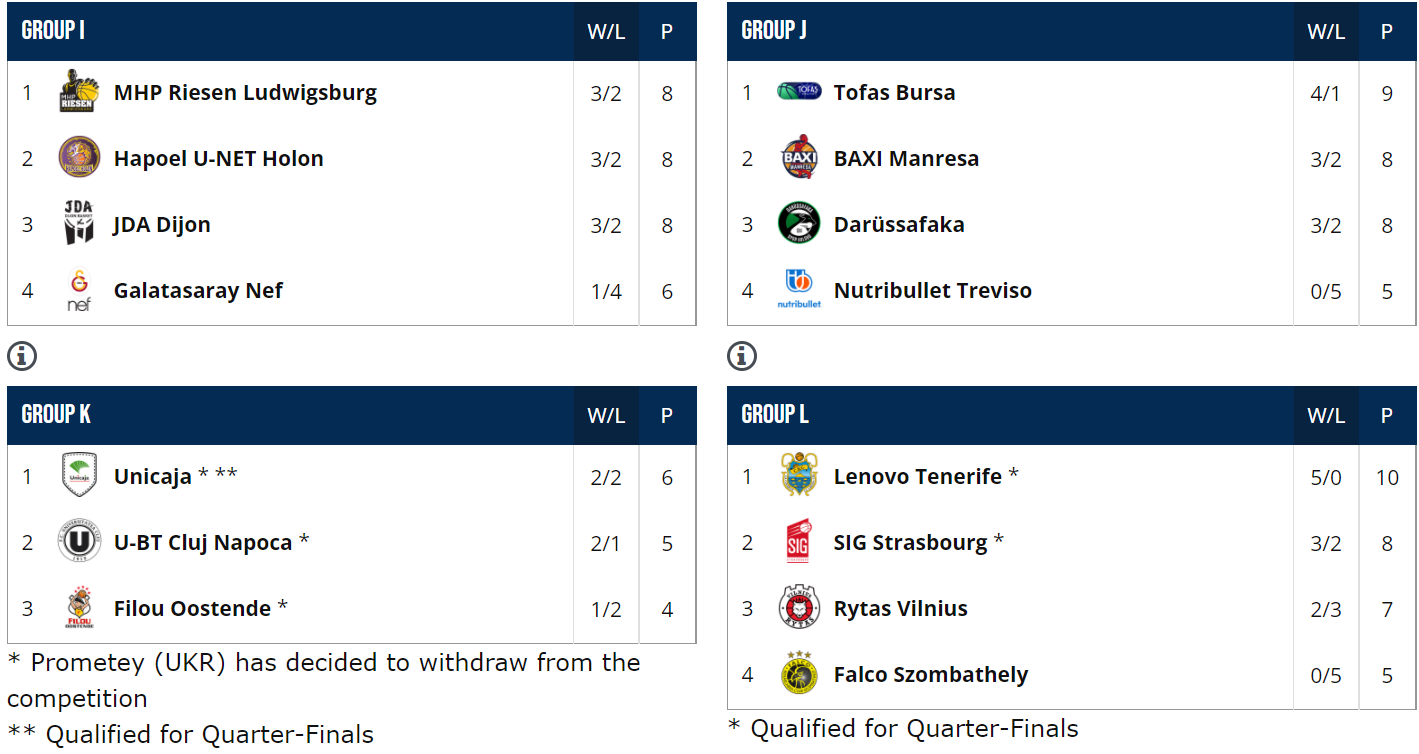Click the info icon below Group I

[22, 355]
